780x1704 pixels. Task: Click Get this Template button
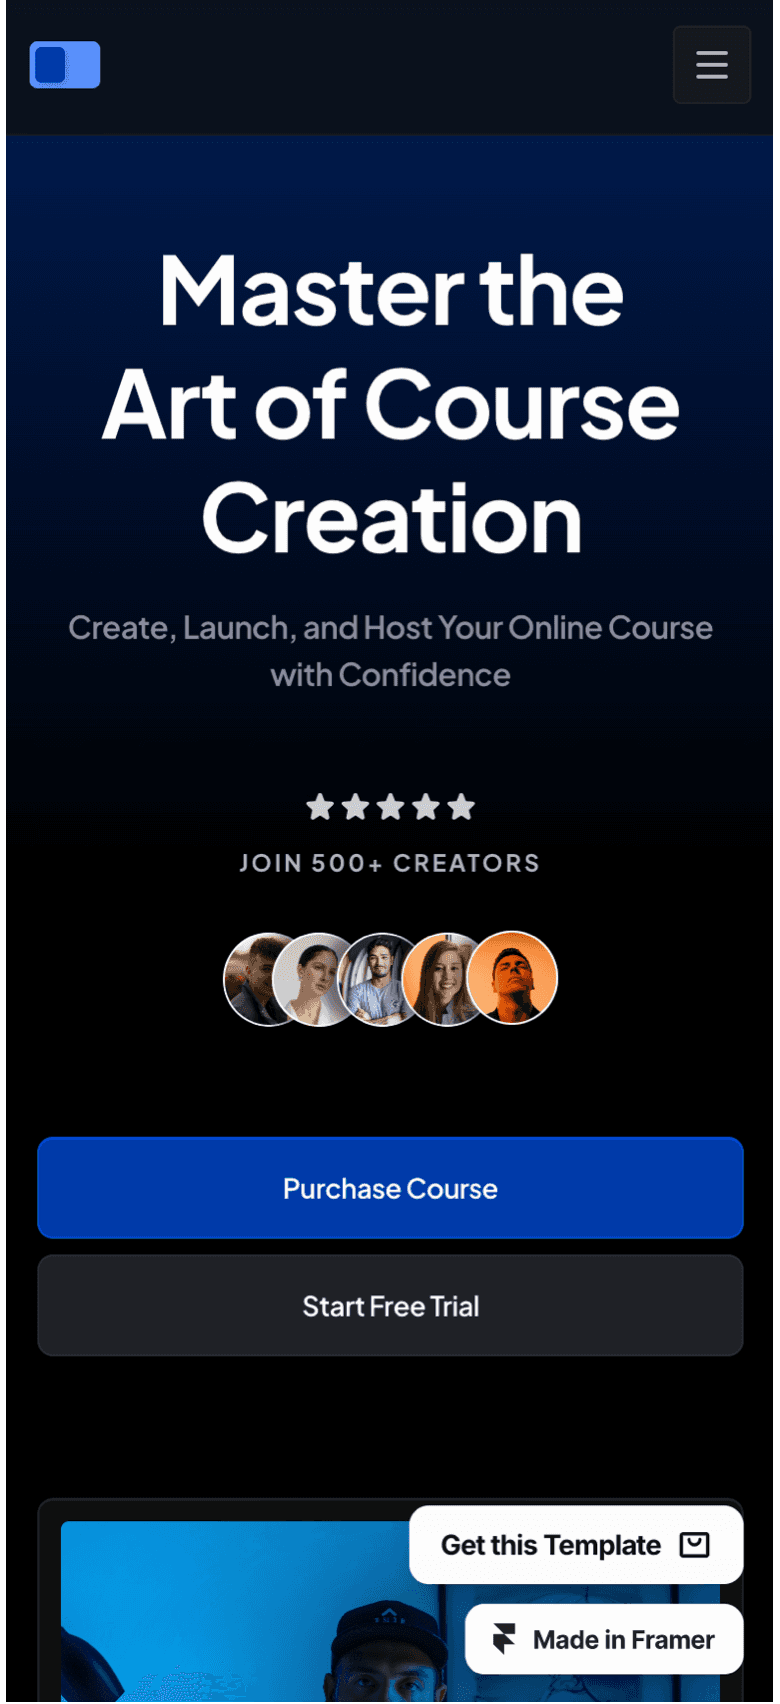click(576, 1545)
